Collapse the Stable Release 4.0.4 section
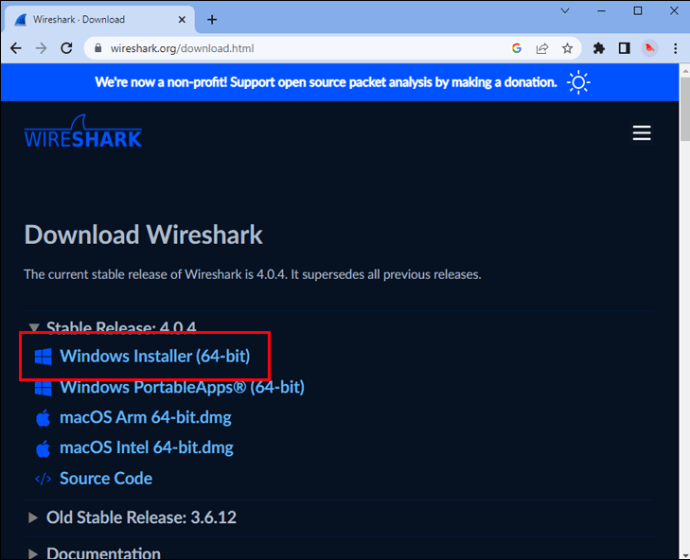This screenshot has height=560, width=690. [x=34, y=327]
